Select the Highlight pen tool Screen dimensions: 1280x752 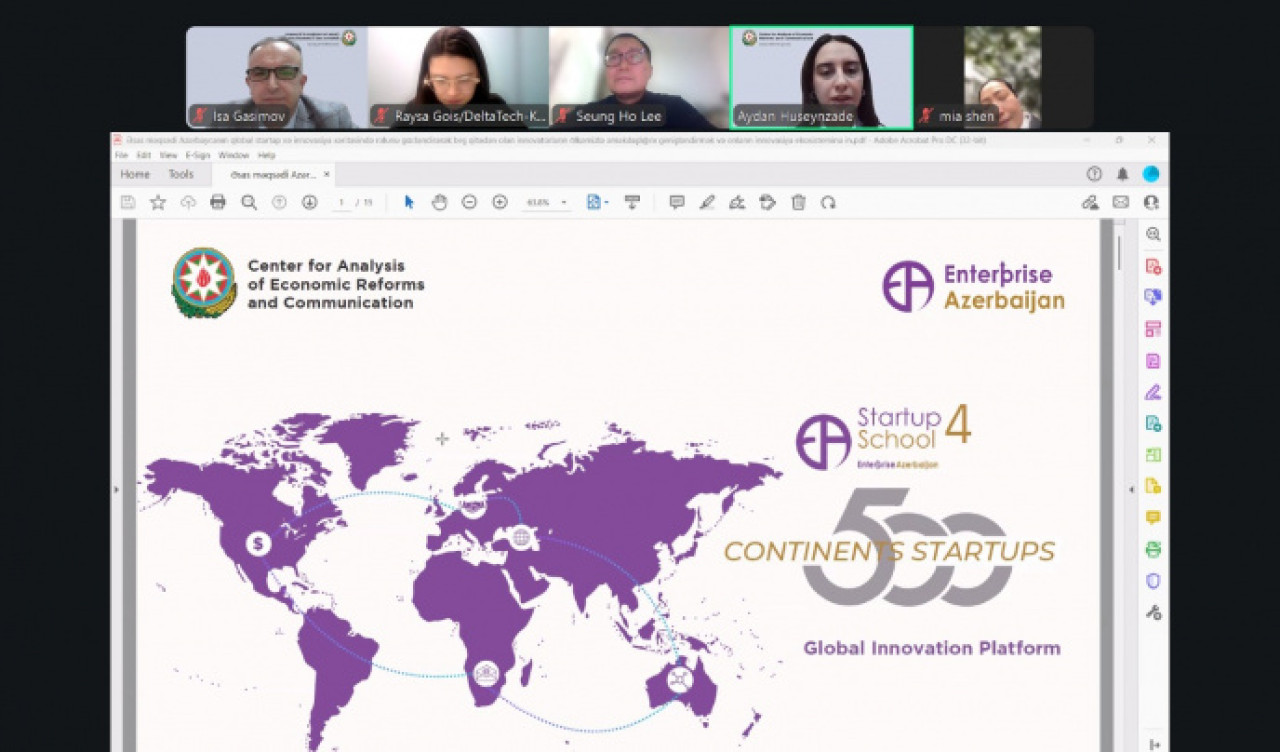pyautogui.click(x=707, y=202)
